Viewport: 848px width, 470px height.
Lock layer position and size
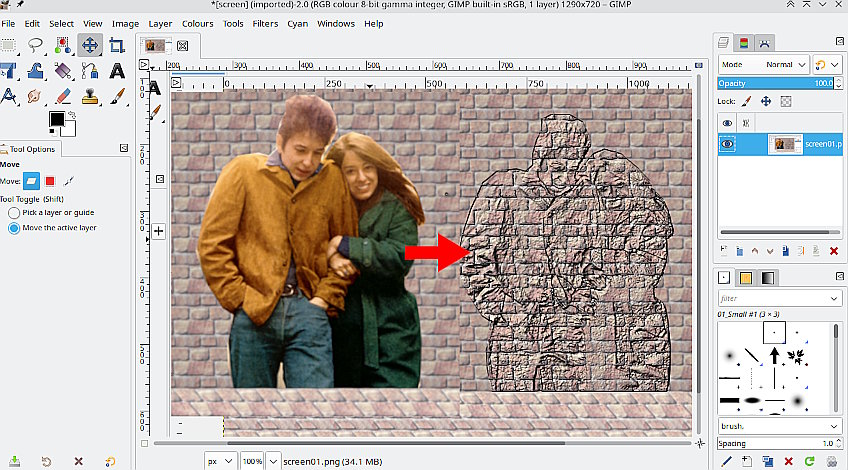(766, 101)
